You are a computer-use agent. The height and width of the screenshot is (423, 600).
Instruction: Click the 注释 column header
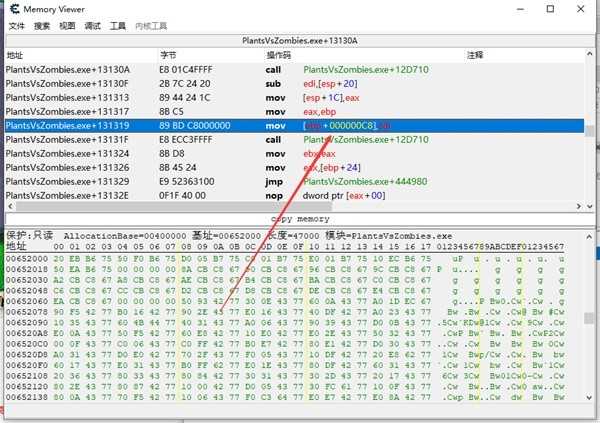coord(476,54)
